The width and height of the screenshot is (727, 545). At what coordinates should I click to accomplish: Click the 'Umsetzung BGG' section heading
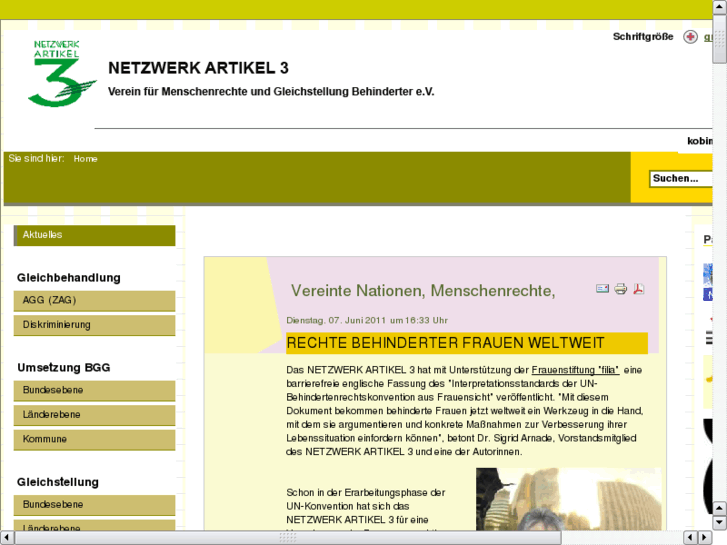tap(64, 368)
